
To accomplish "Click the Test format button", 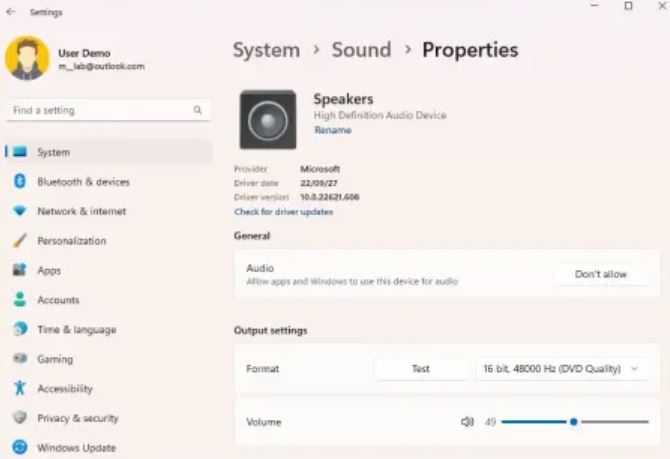I will pyautogui.click(x=420, y=369).
